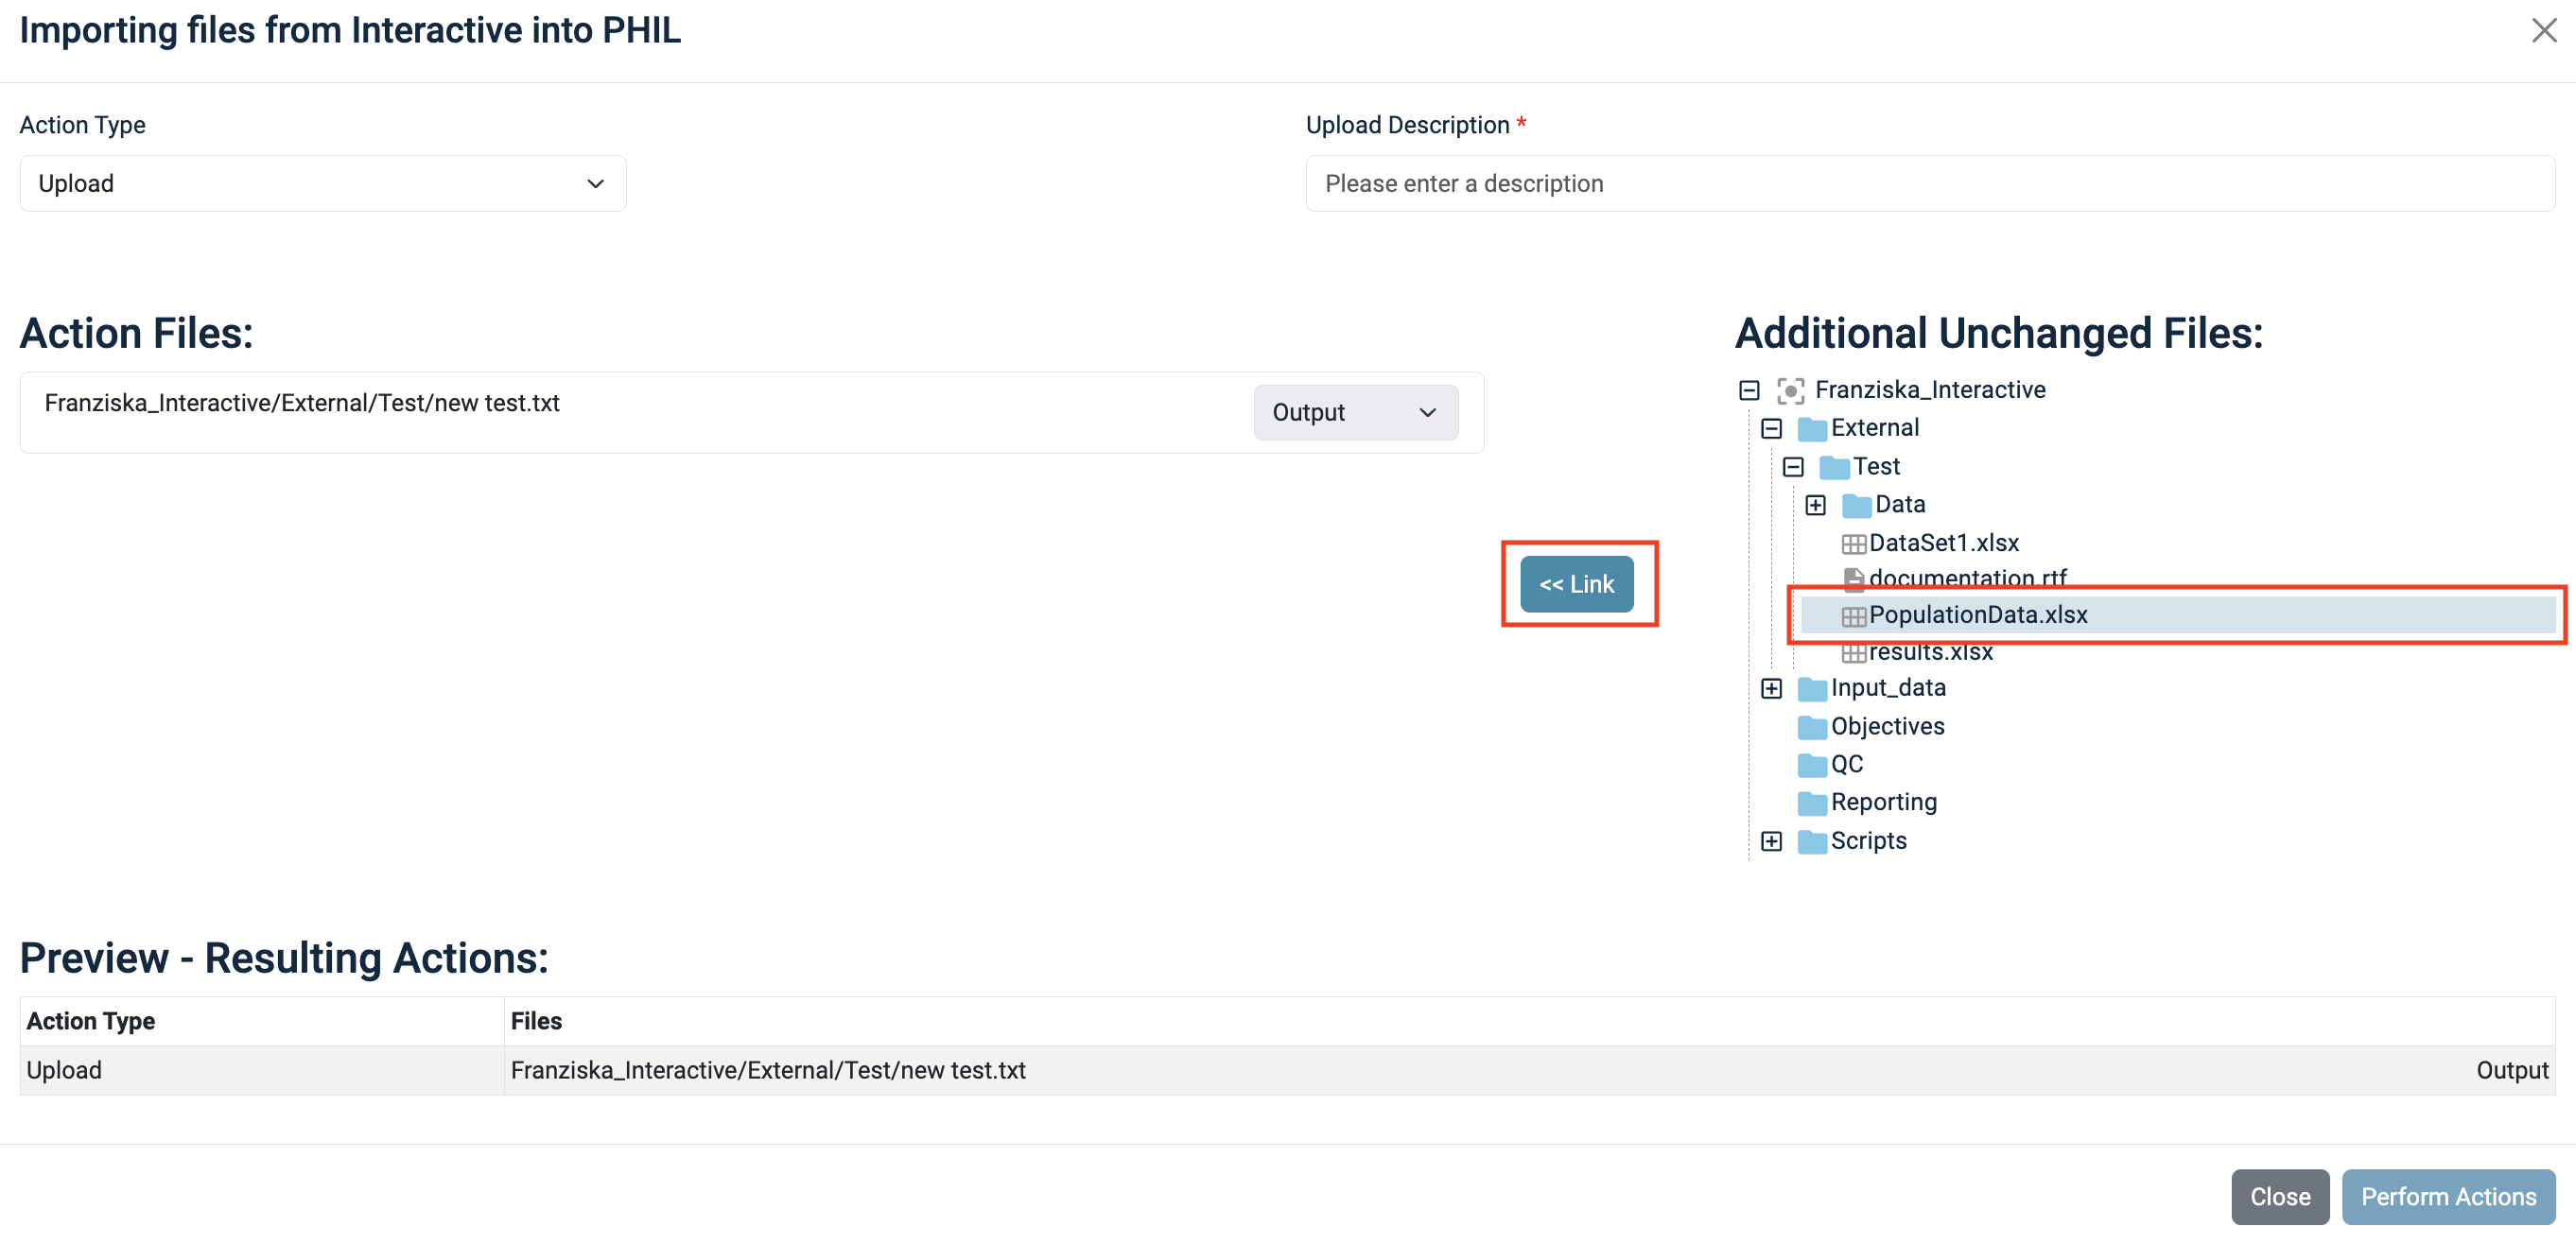Screen dimensions: 2576x1244
Task: Select the QC folder in tree
Action: (x=1846, y=765)
